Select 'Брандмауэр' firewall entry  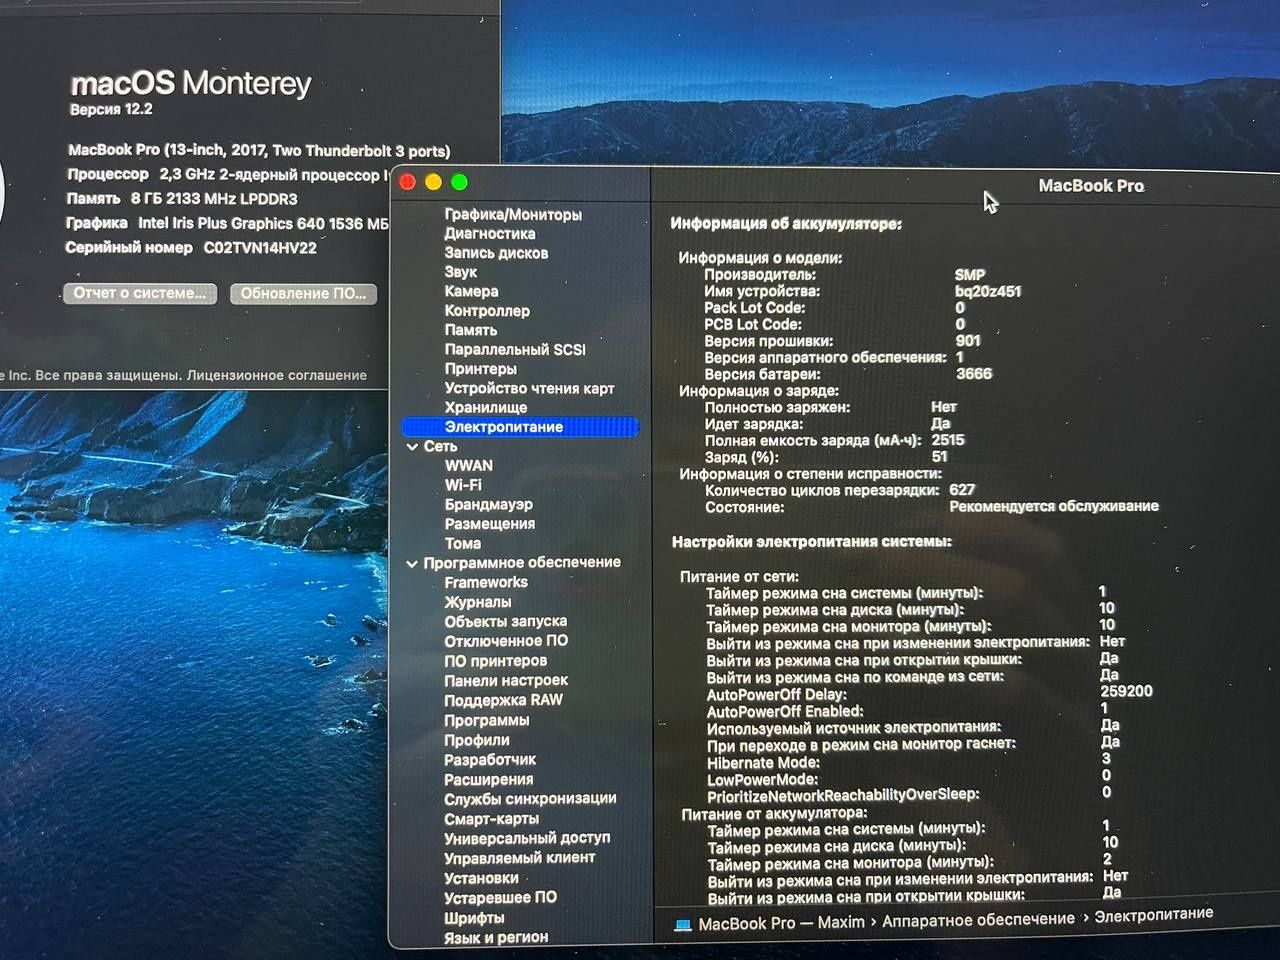[x=489, y=505]
